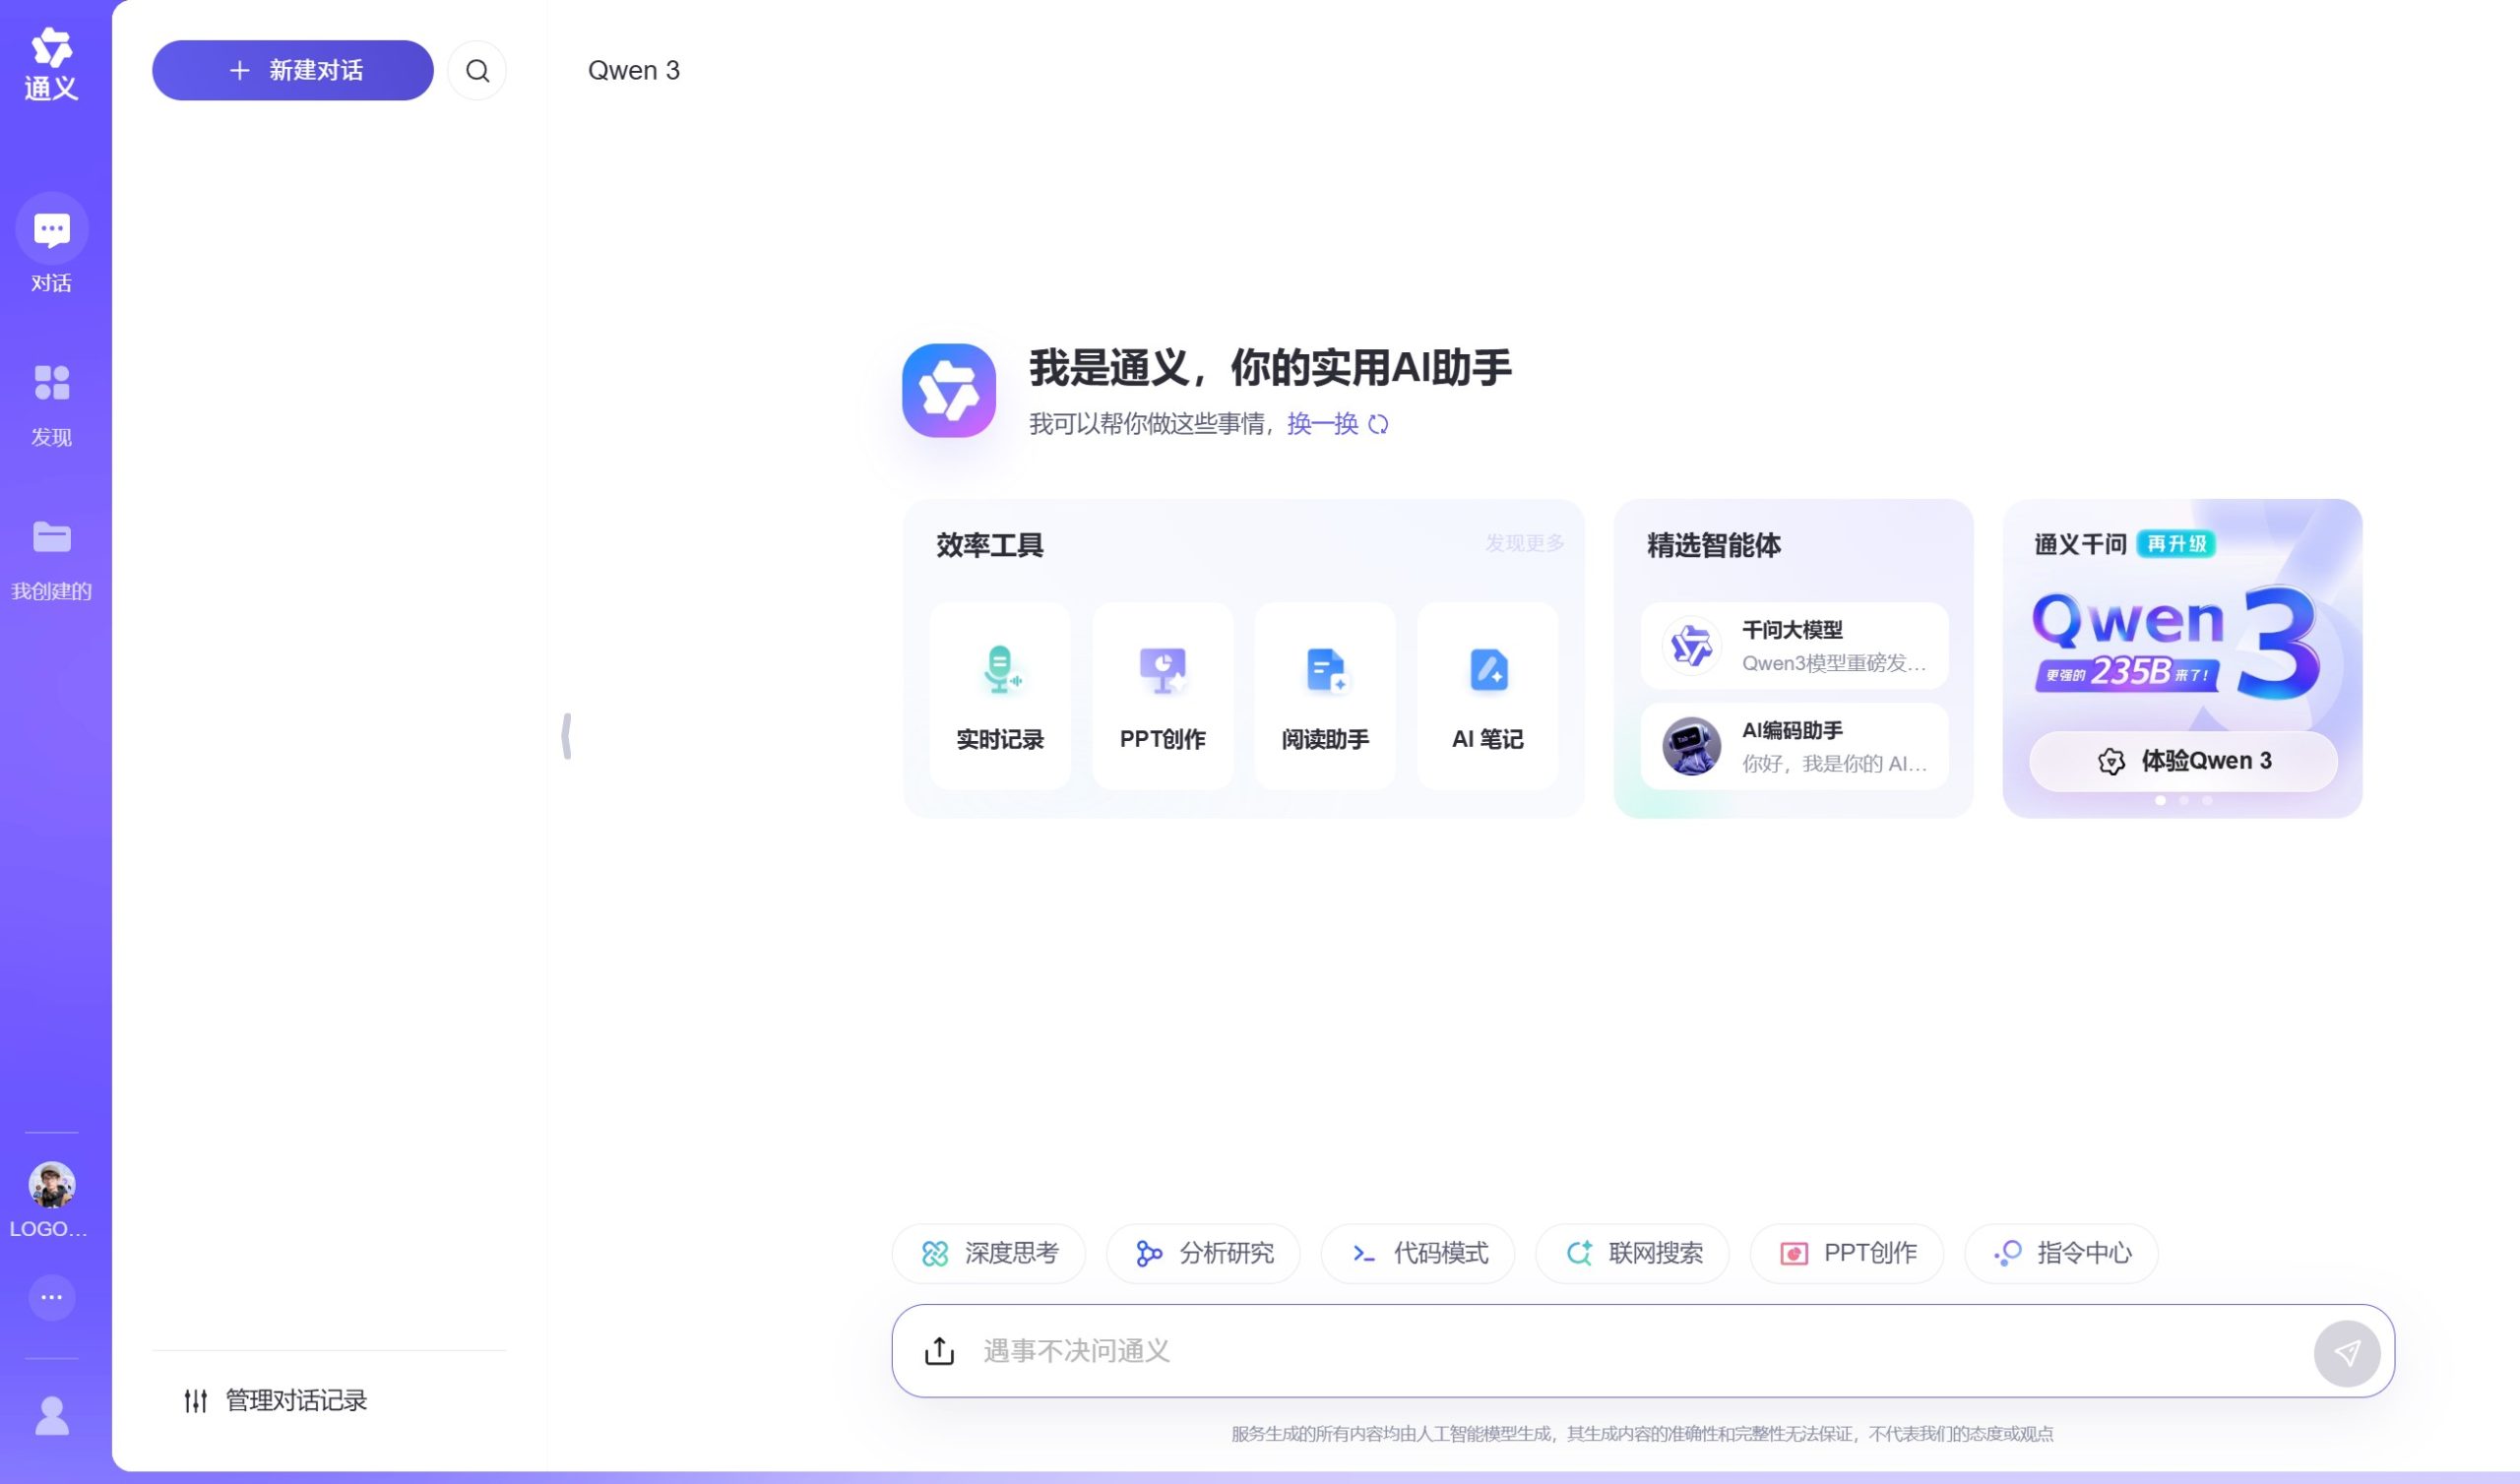The image size is (2520, 1484).
Task: Open the three-dots more menu in the sidebar
Action: click(x=52, y=1298)
